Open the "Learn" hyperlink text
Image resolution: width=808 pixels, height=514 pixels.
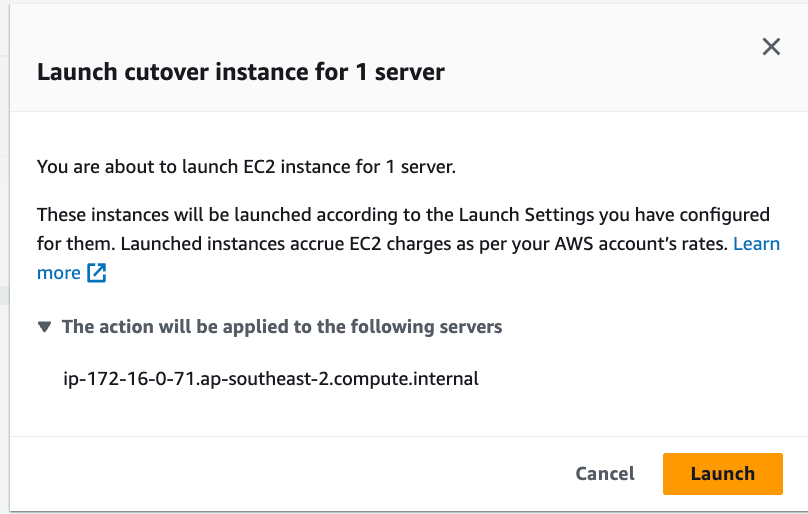756,243
